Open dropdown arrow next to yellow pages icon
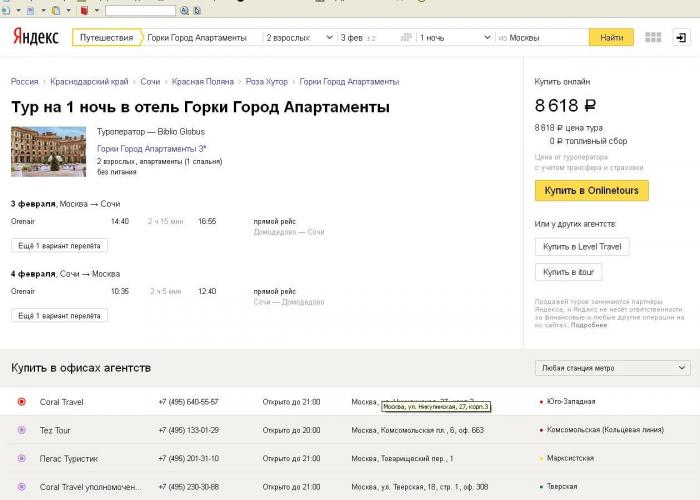700x500 pixels. click(x=68, y=10)
